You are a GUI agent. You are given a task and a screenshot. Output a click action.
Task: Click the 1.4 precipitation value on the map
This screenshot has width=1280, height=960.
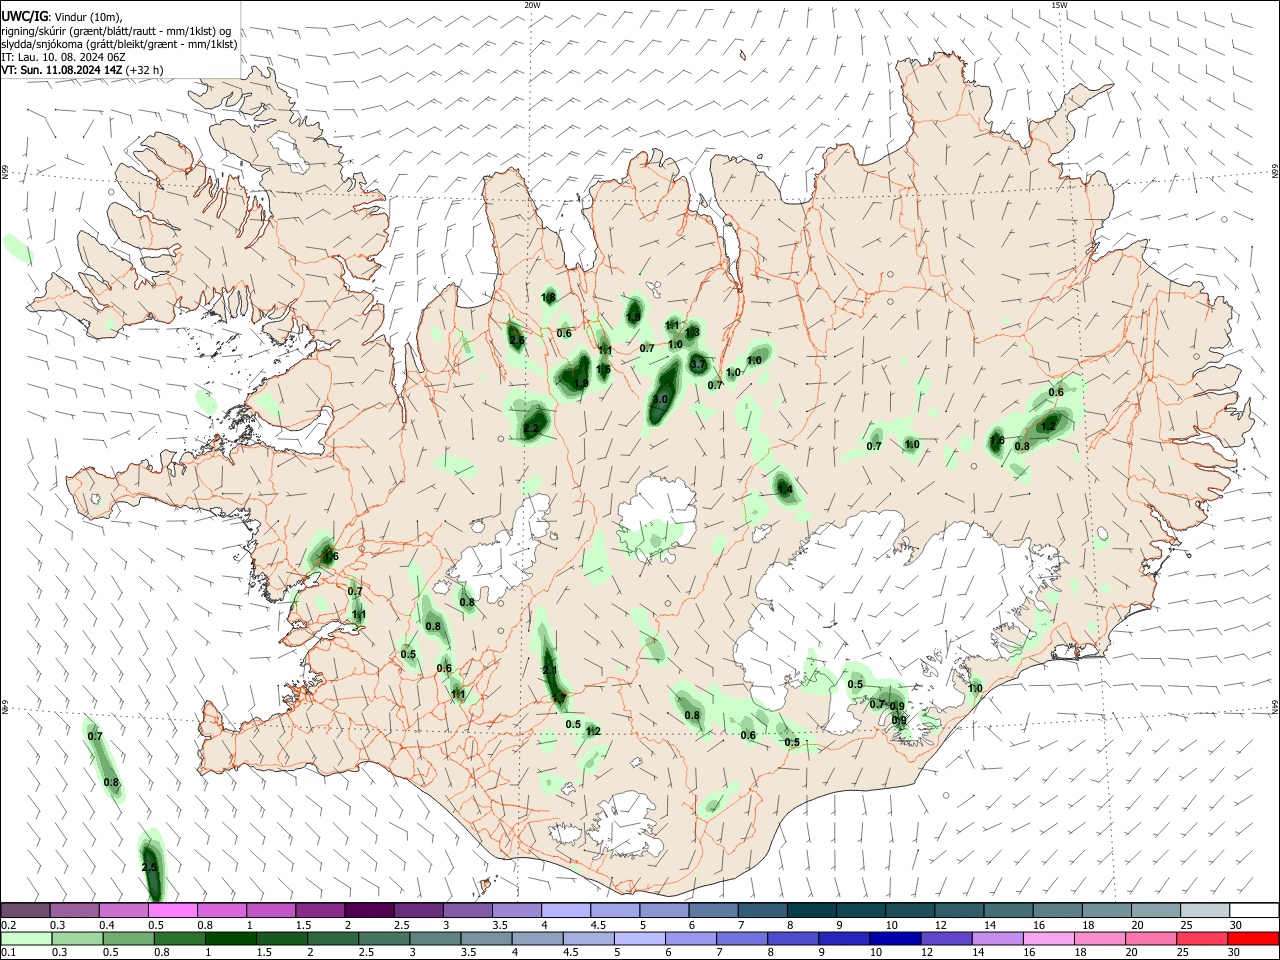click(x=786, y=489)
